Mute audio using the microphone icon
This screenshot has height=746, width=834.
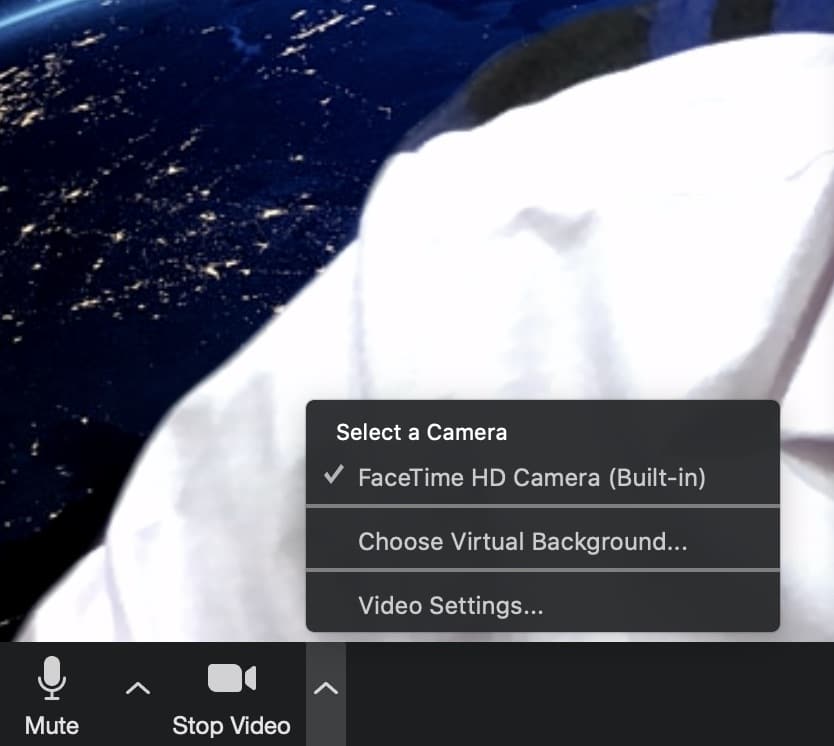pyautogui.click(x=52, y=679)
